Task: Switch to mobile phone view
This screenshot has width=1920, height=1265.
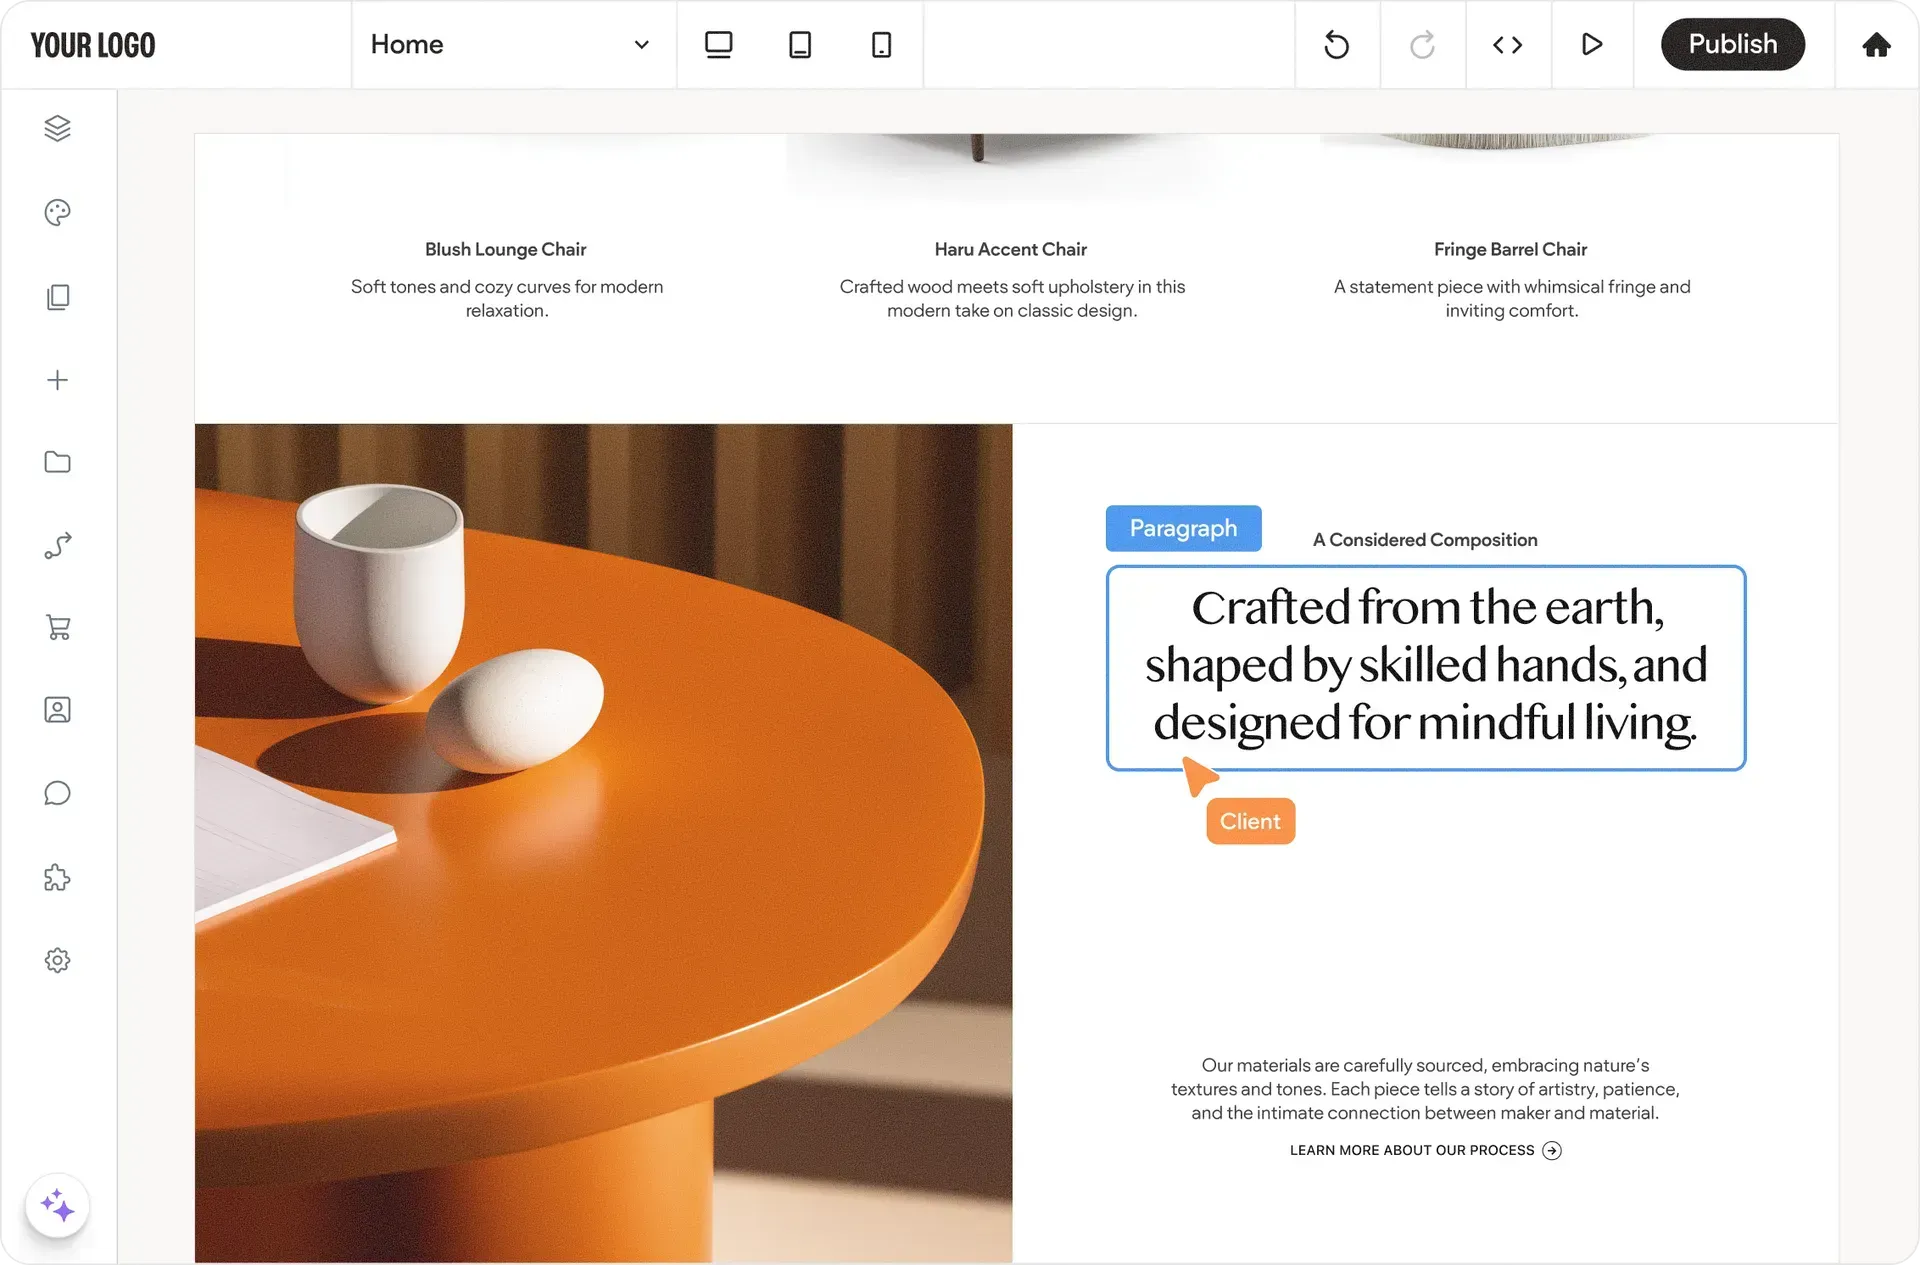Action: 881,45
